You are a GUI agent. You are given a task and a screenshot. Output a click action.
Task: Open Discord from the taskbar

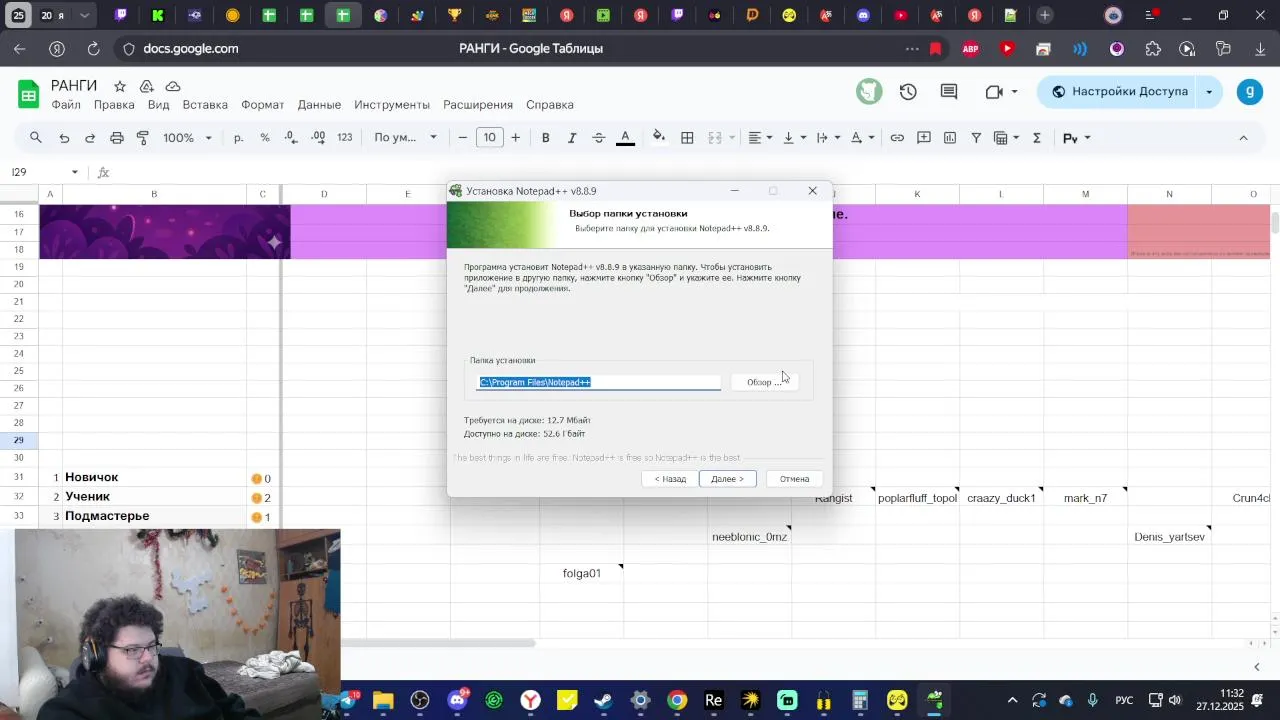click(457, 701)
